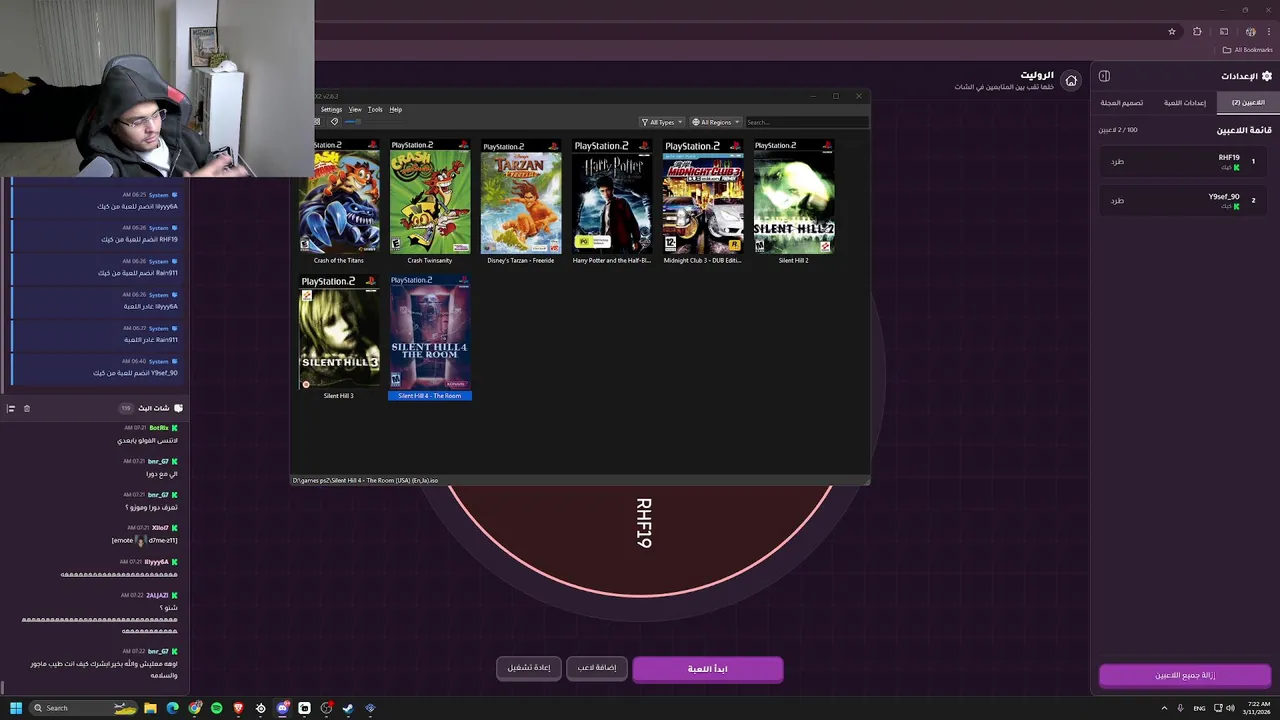Click the Silent Hill 4 iso path in status bar
1280x720 pixels.
point(365,480)
